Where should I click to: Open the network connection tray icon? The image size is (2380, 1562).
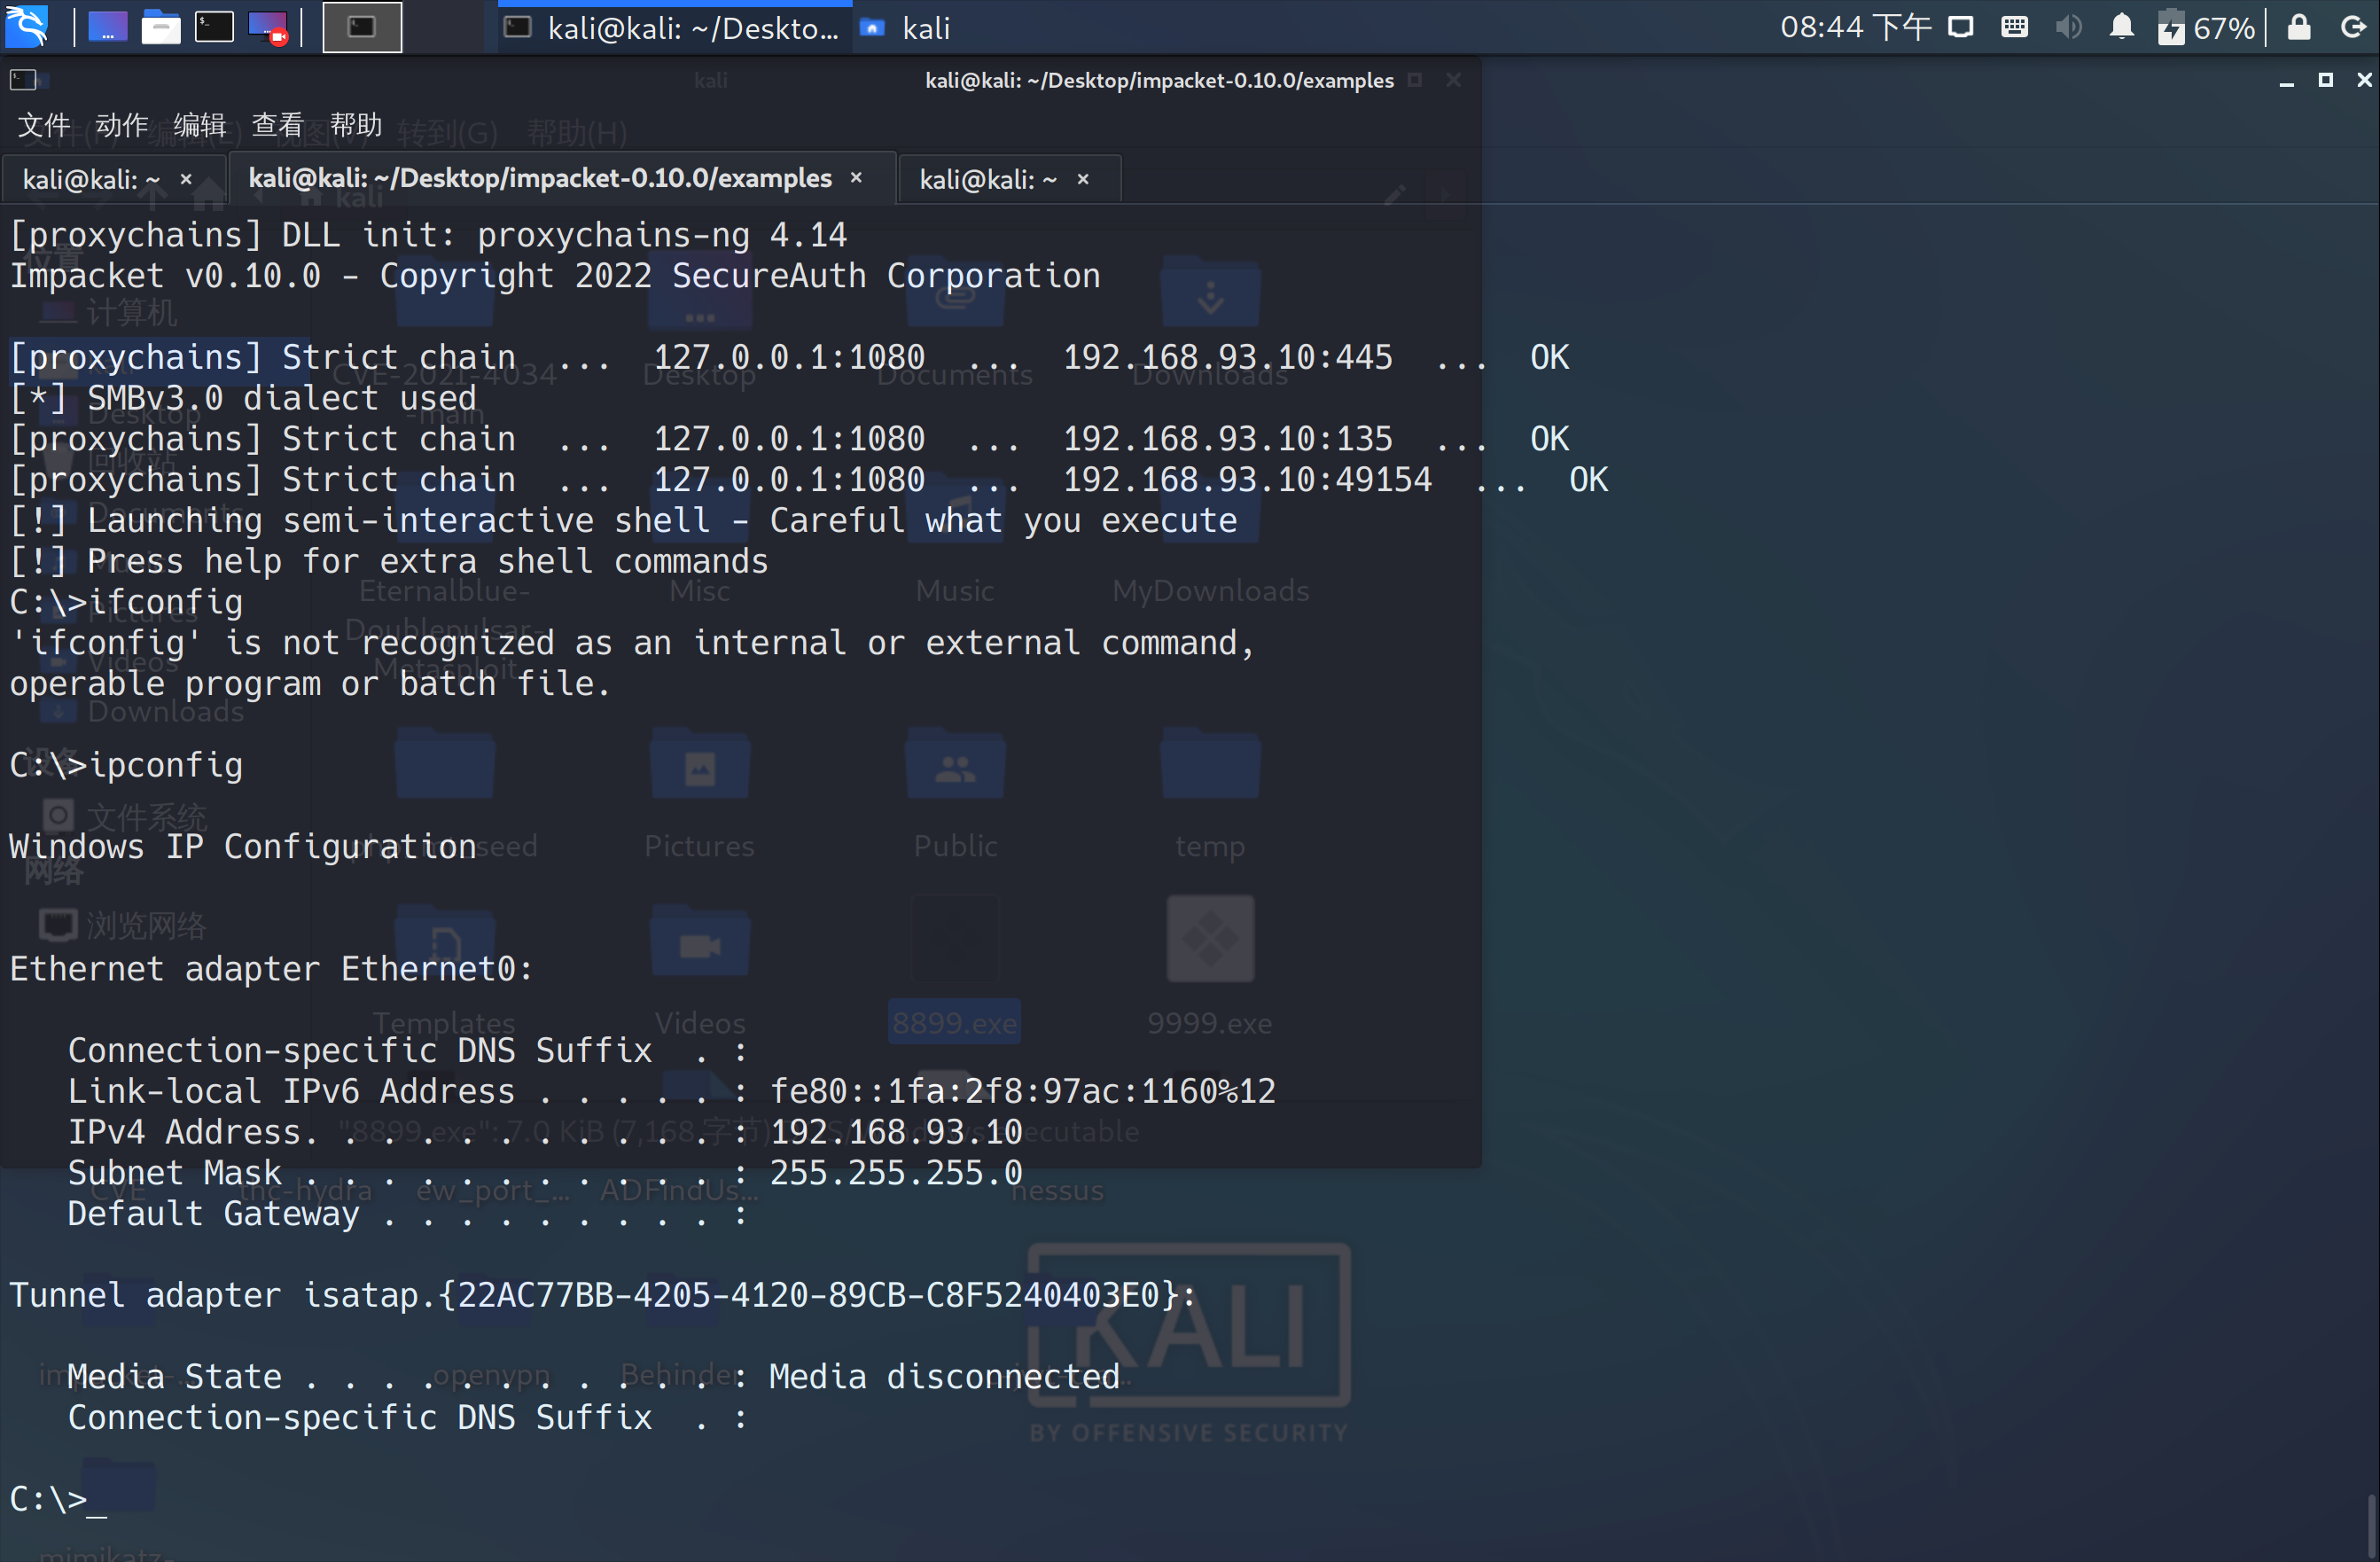[1960, 27]
